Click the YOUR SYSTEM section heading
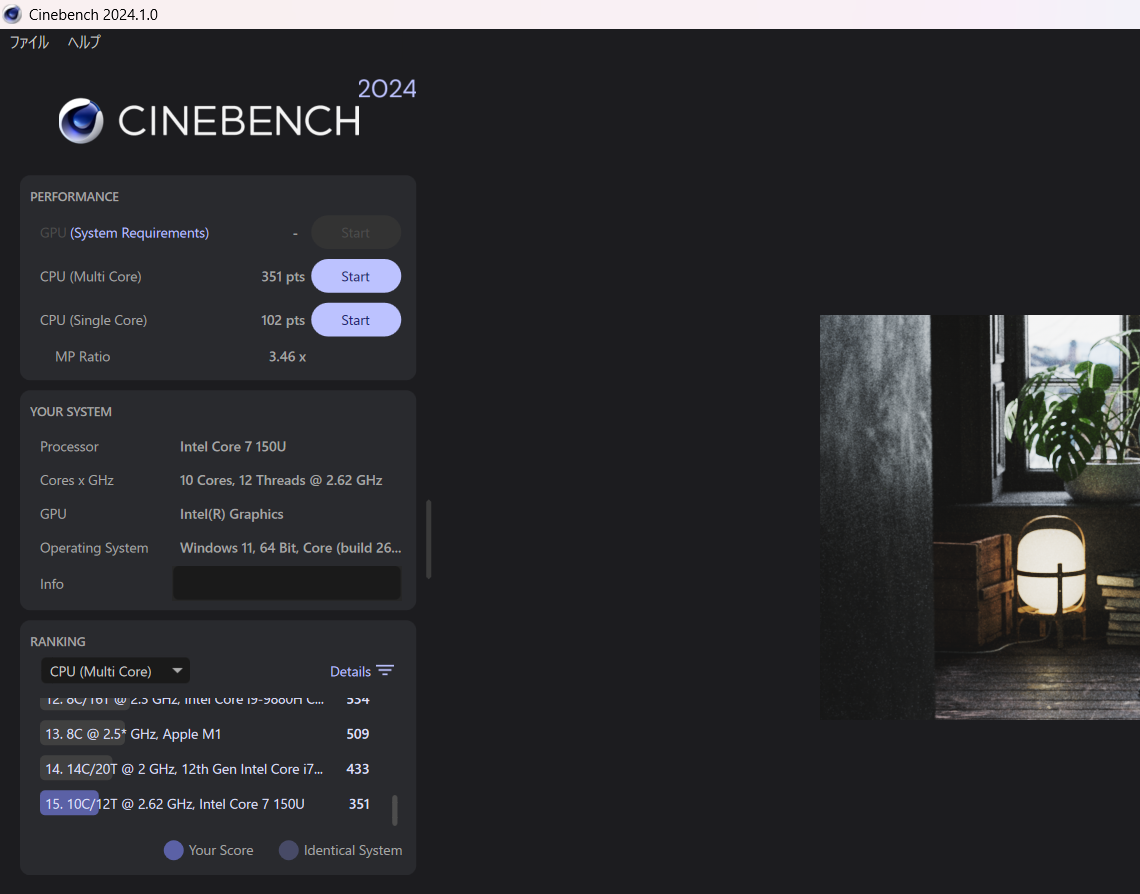Screen dimensions: 1140x894 [x=71, y=411]
